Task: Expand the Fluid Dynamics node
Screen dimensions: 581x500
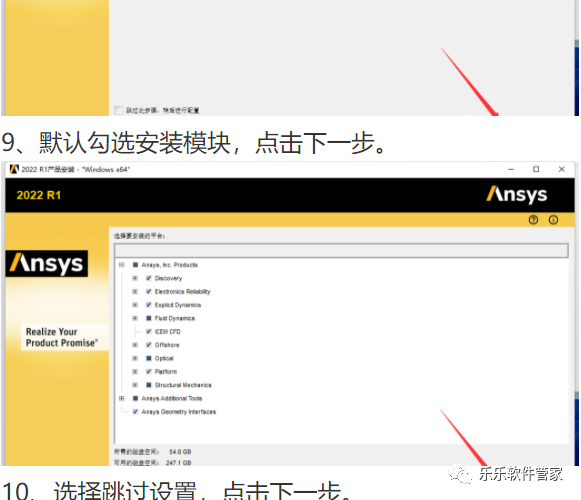Action: (135, 318)
